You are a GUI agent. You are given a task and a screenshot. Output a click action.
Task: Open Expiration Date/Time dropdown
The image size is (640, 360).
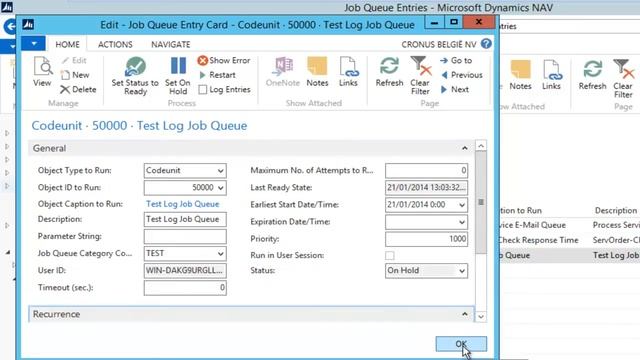point(462,222)
